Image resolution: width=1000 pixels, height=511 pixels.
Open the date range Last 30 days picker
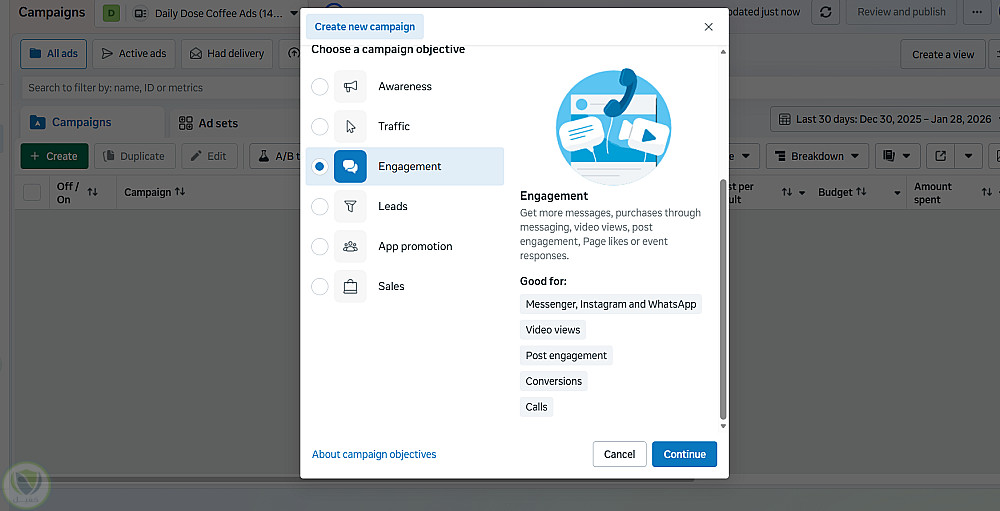coord(884,119)
